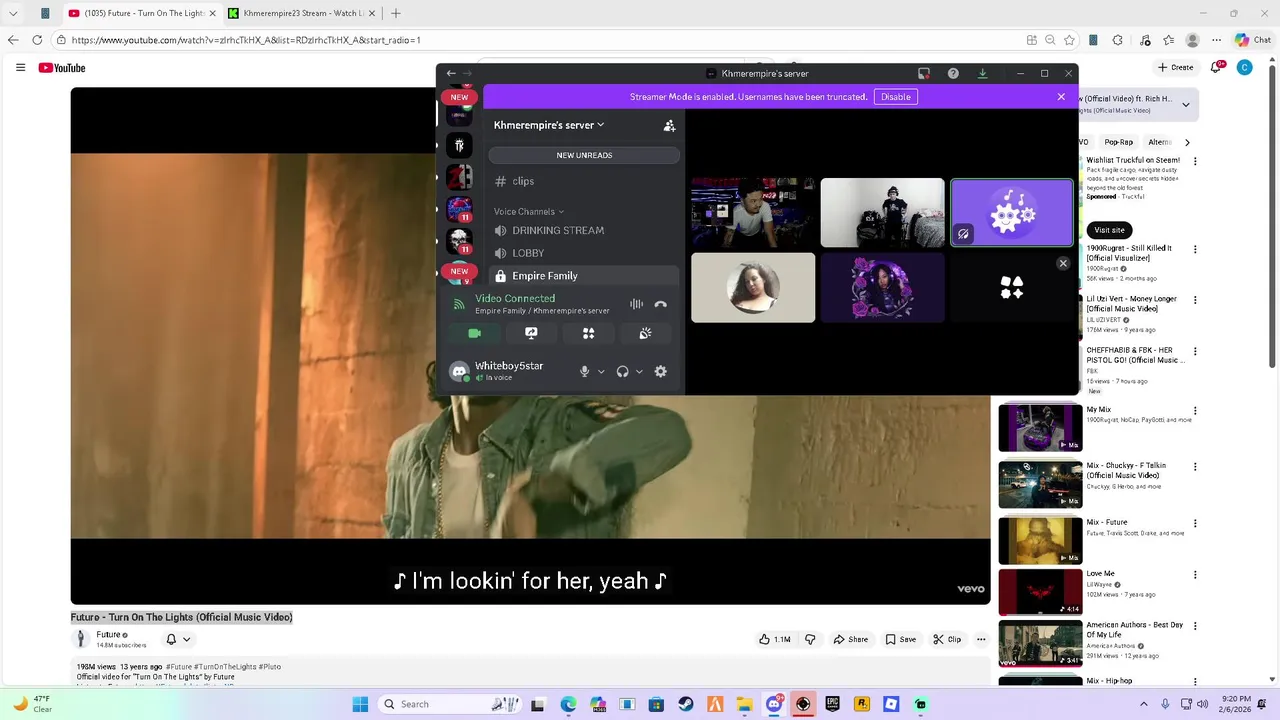Jump to NEW UNREADS in channel list
The width and height of the screenshot is (1280, 720).
click(x=584, y=155)
